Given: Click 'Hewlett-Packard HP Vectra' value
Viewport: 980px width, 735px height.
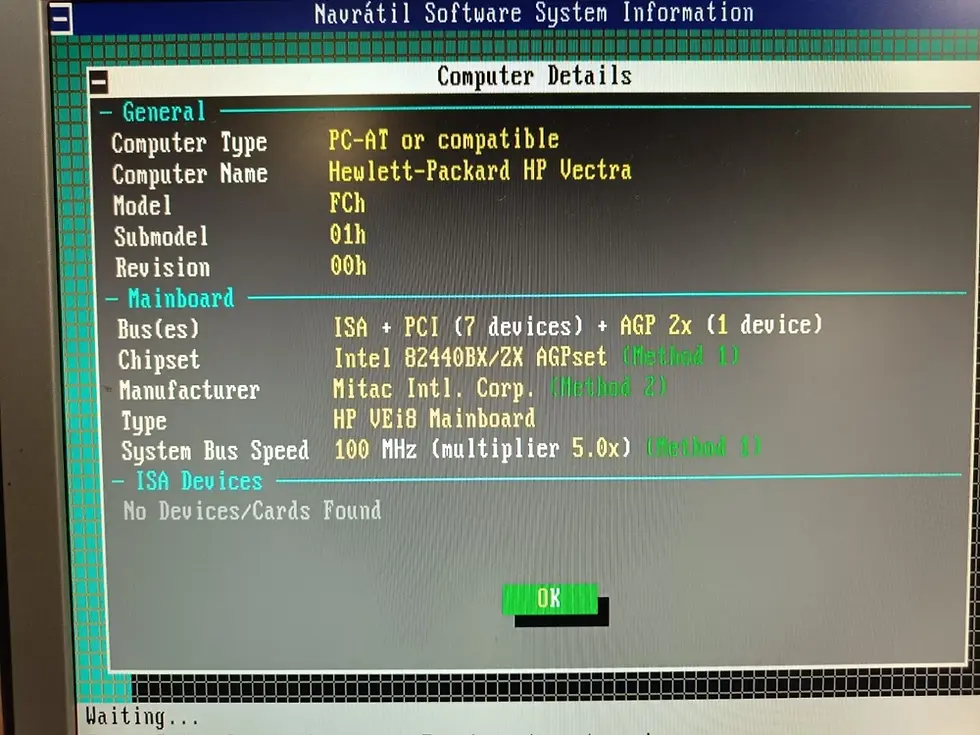Looking at the screenshot, I should (x=480, y=171).
